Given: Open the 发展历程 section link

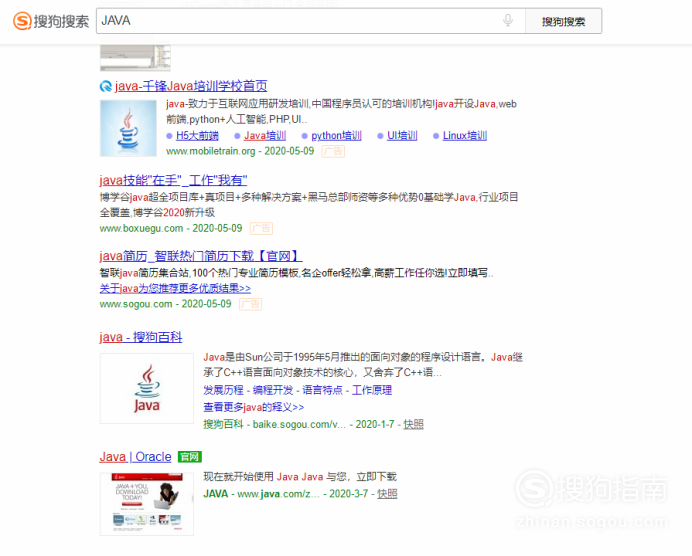Looking at the screenshot, I should click(223, 390).
